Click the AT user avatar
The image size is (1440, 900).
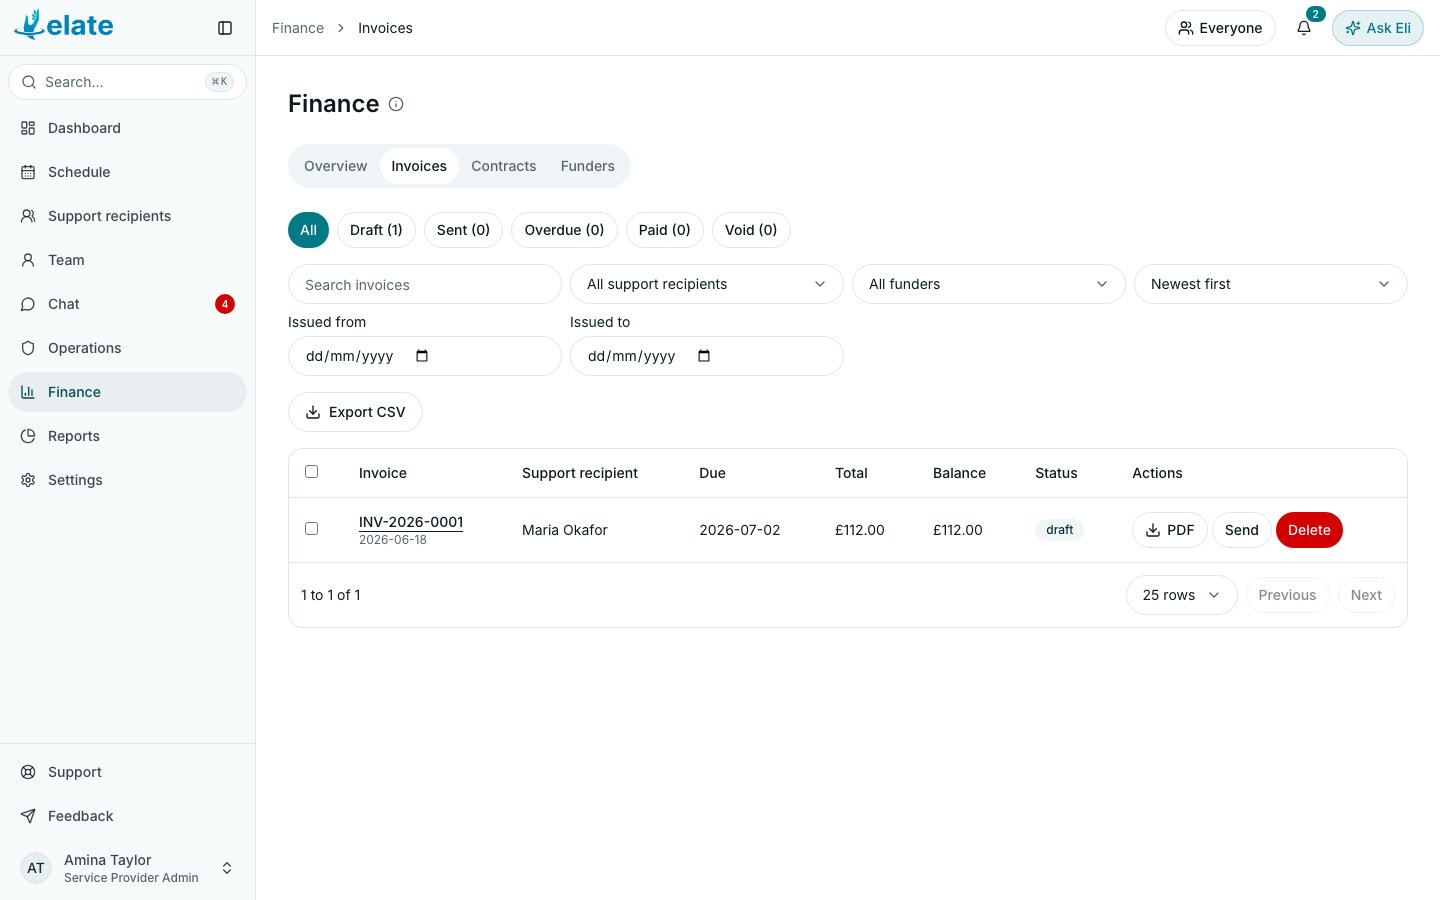pyautogui.click(x=36, y=868)
